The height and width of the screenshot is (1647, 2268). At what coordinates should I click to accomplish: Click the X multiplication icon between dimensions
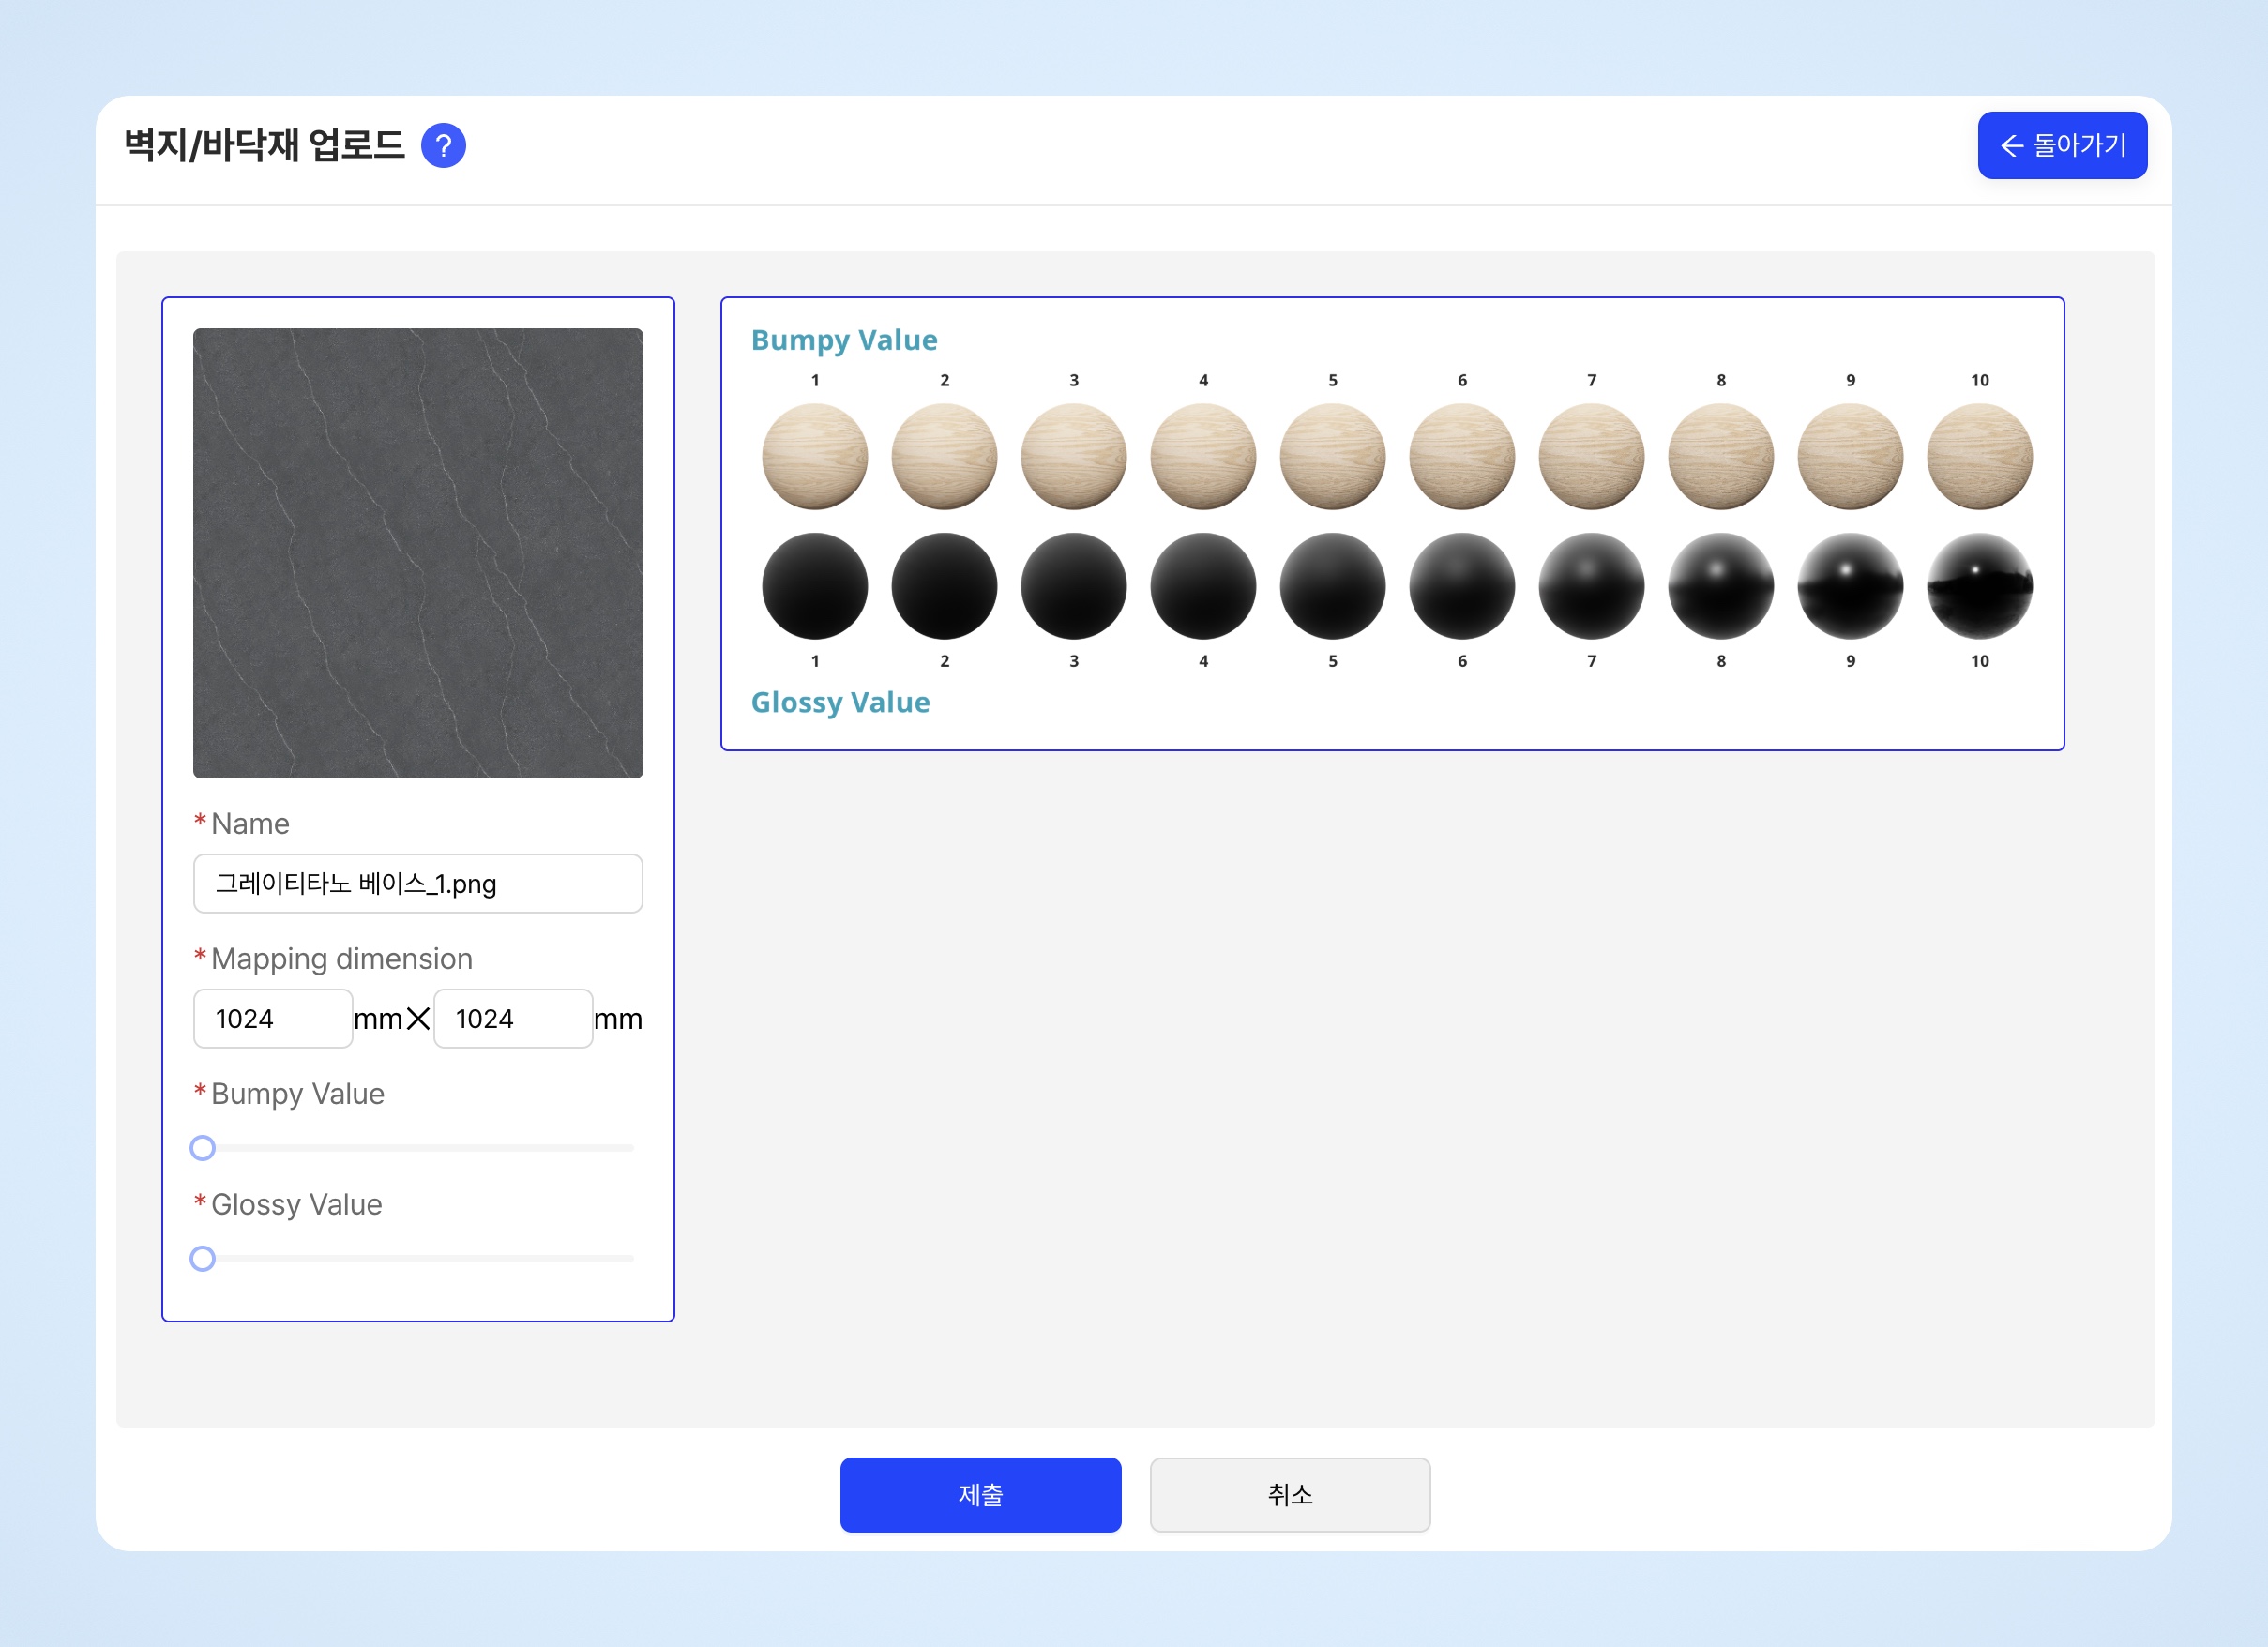point(418,1019)
